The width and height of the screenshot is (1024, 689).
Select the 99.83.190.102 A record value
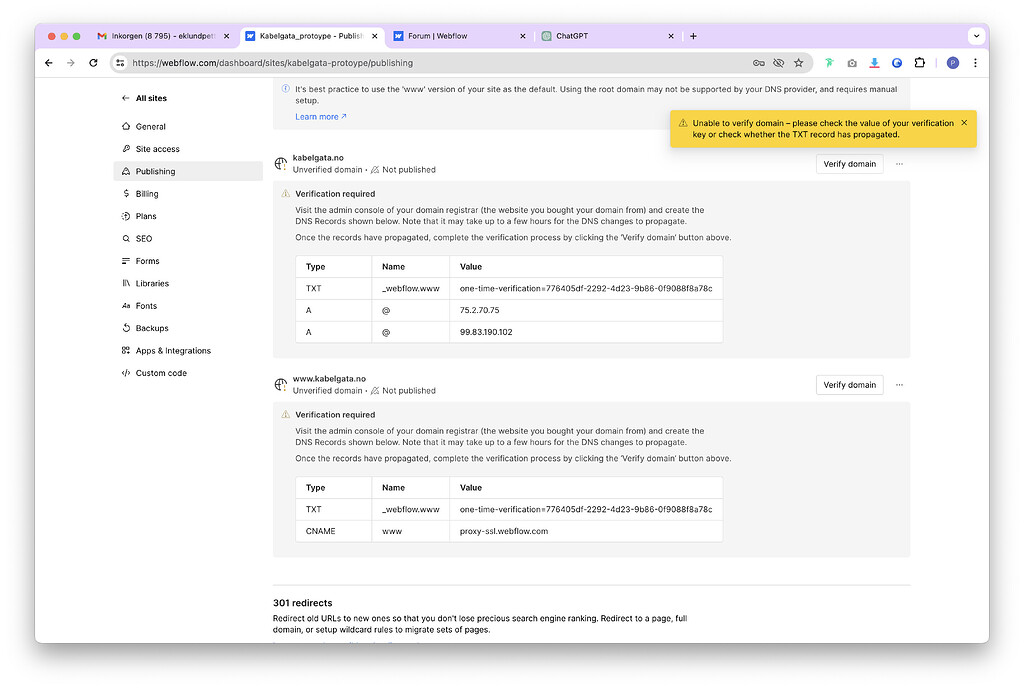486,332
